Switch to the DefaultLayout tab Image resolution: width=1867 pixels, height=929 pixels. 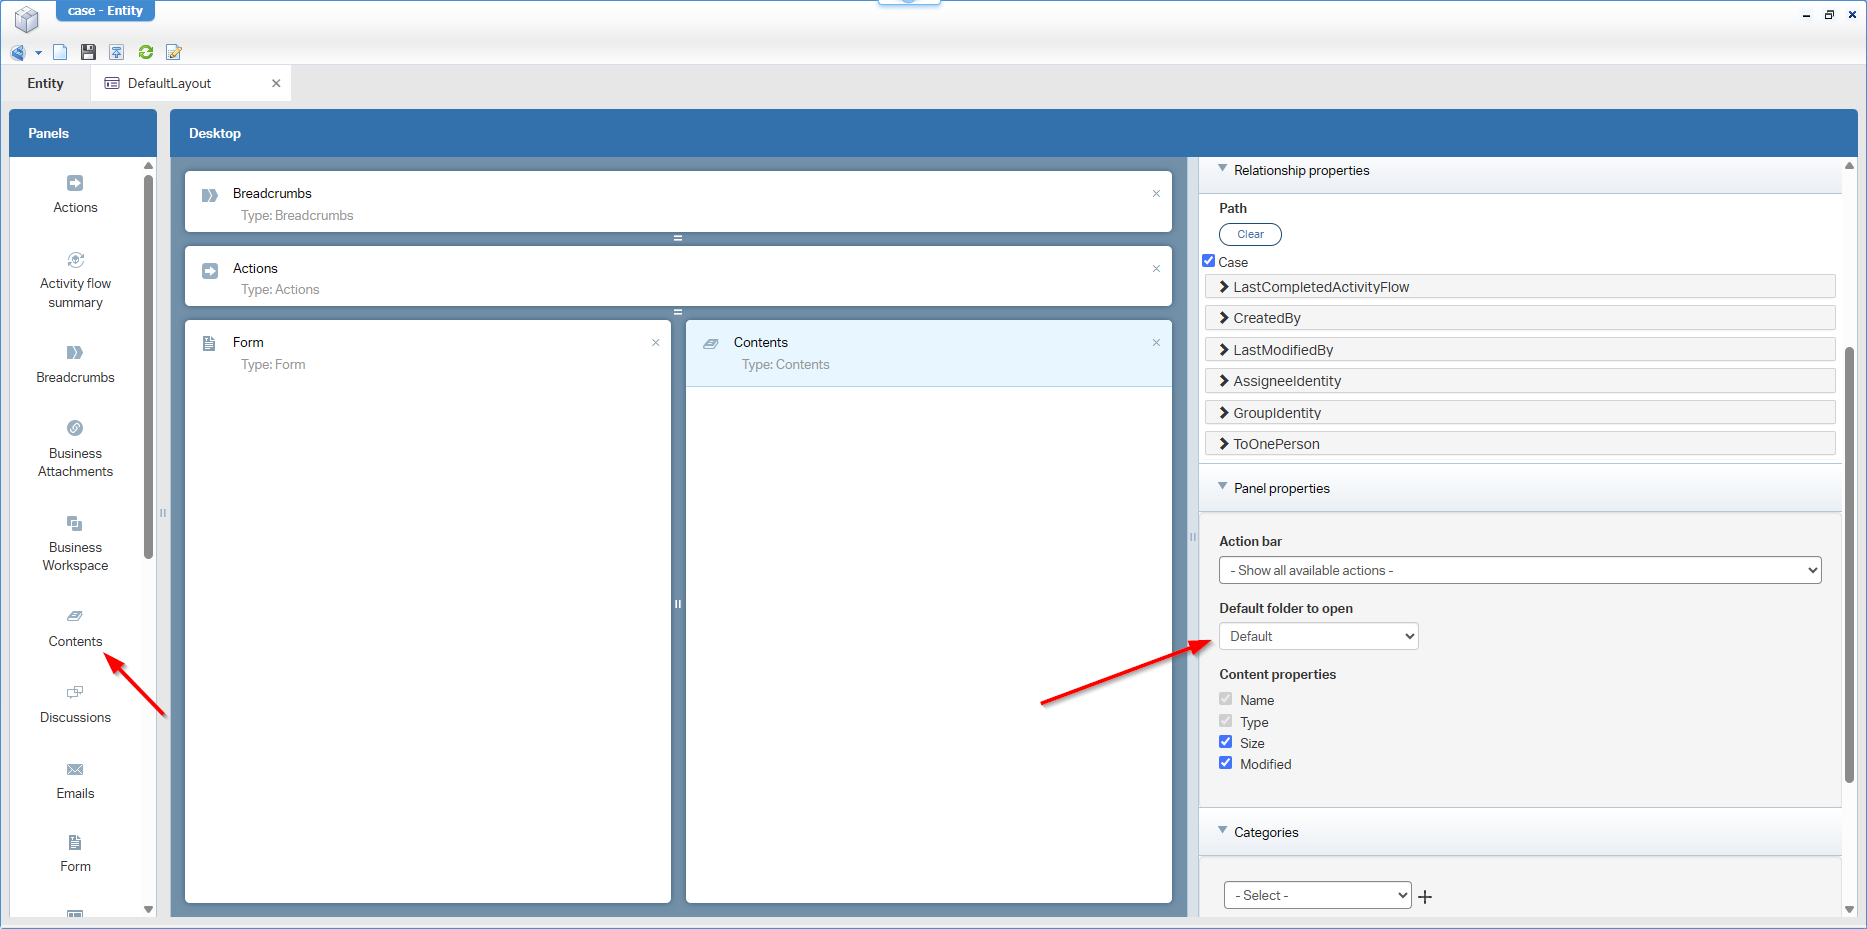pos(170,84)
